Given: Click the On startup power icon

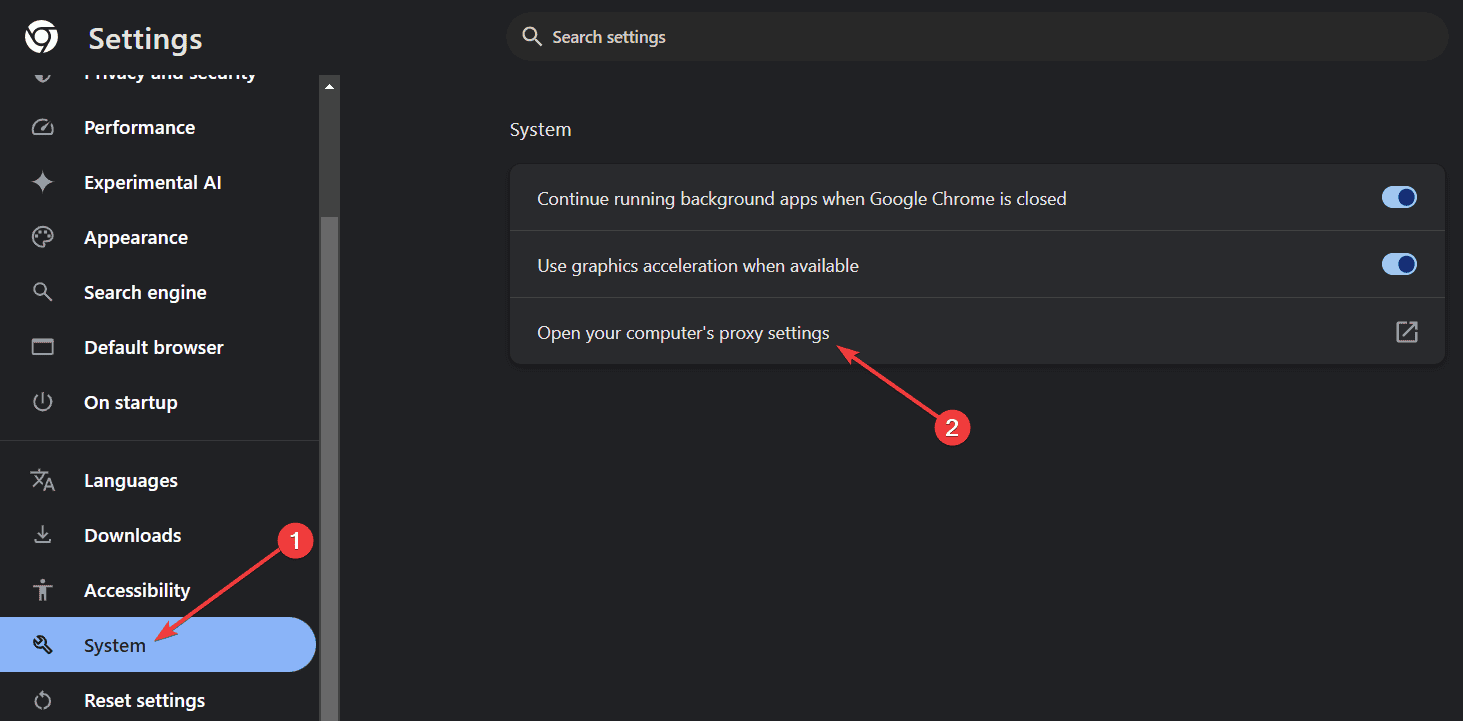Looking at the screenshot, I should click(x=42, y=402).
